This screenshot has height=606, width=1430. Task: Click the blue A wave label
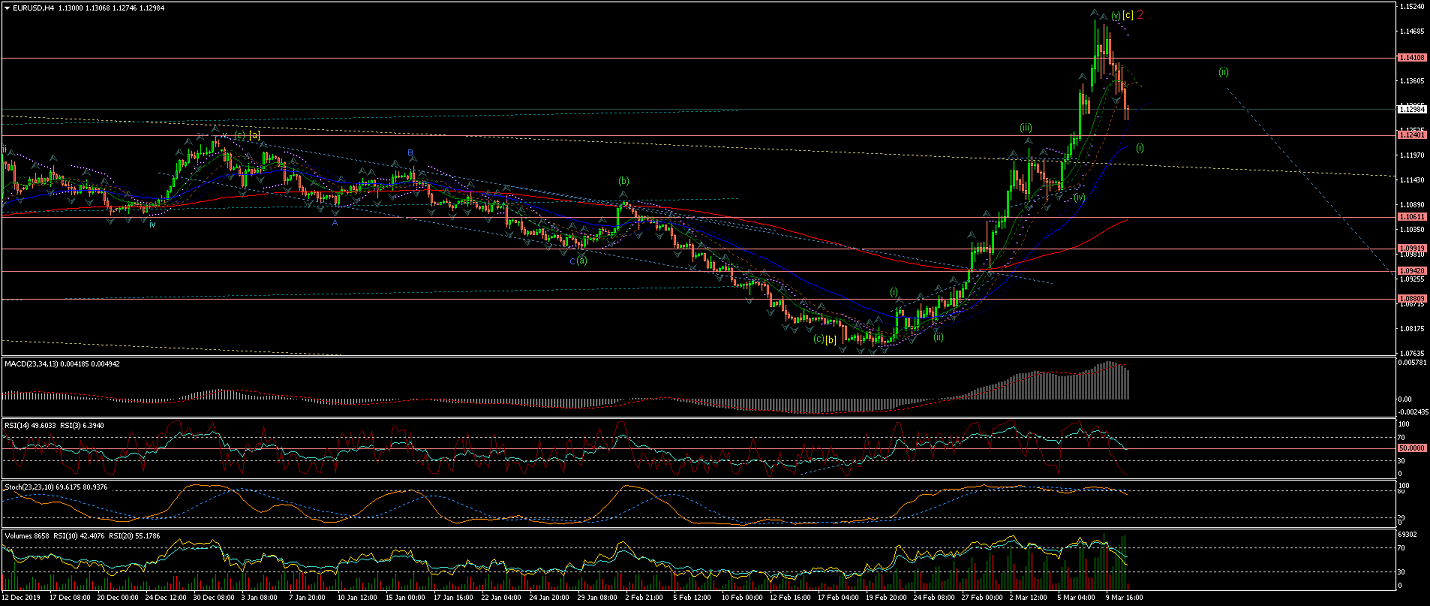(335, 223)
